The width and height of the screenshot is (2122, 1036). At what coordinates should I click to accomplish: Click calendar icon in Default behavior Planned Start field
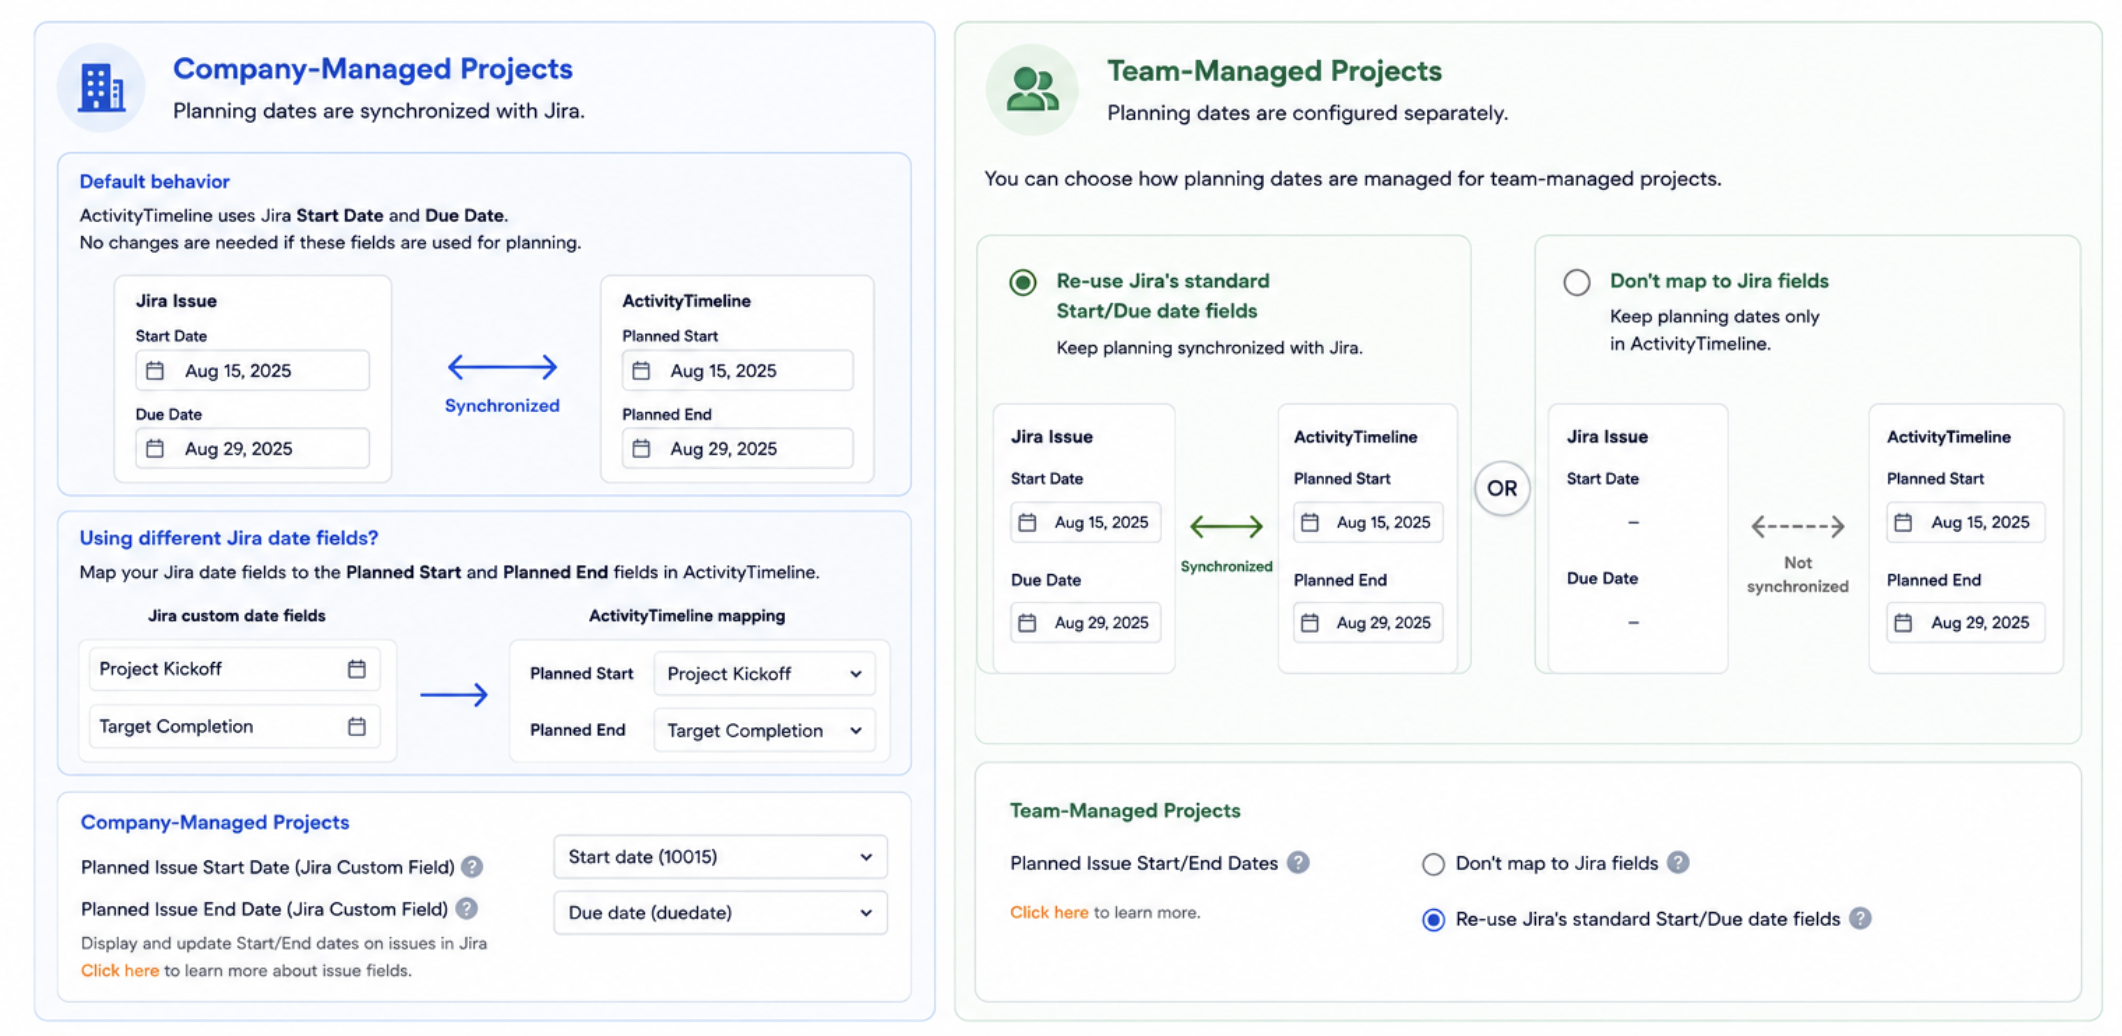641,371
